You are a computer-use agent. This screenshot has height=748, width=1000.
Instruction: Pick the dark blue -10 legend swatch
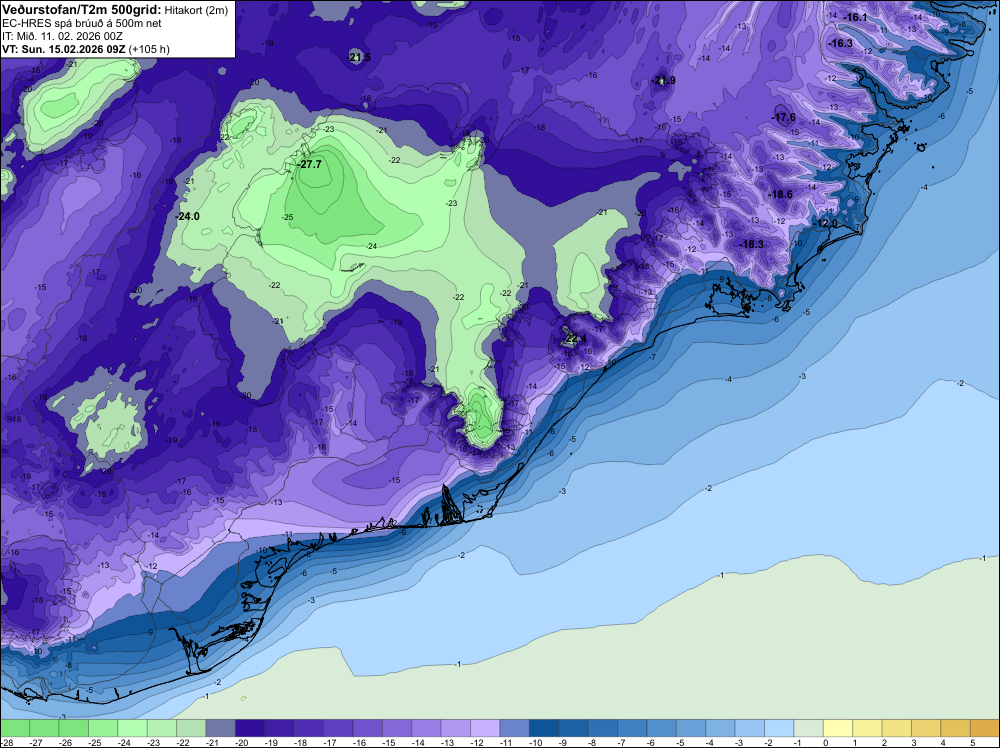[544, 728]
